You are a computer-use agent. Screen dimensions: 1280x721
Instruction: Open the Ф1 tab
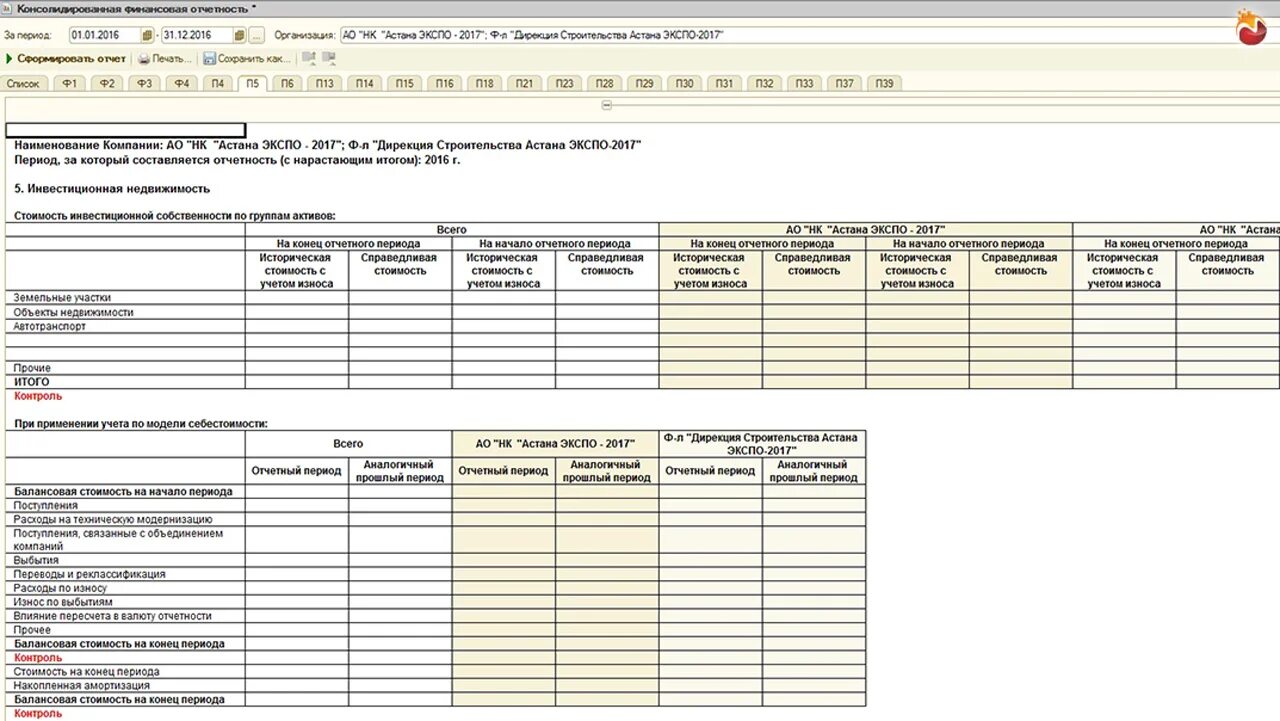pyautogui.click(x=69, y=84)
